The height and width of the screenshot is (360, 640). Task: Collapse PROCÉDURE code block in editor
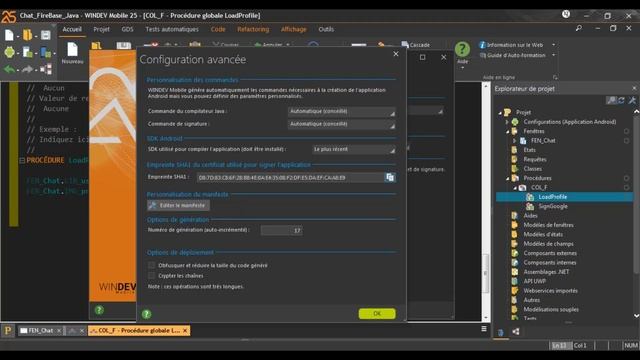pyautogui.click(x=22, y=160)
